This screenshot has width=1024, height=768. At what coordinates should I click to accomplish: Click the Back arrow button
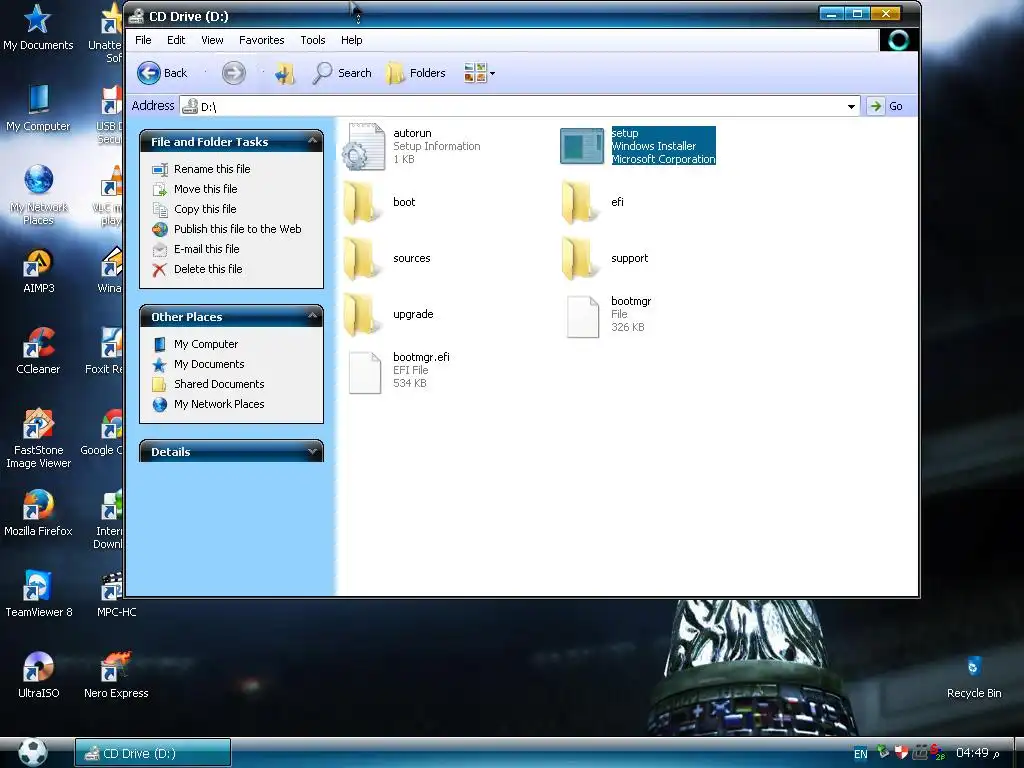(x=163, y=73)
